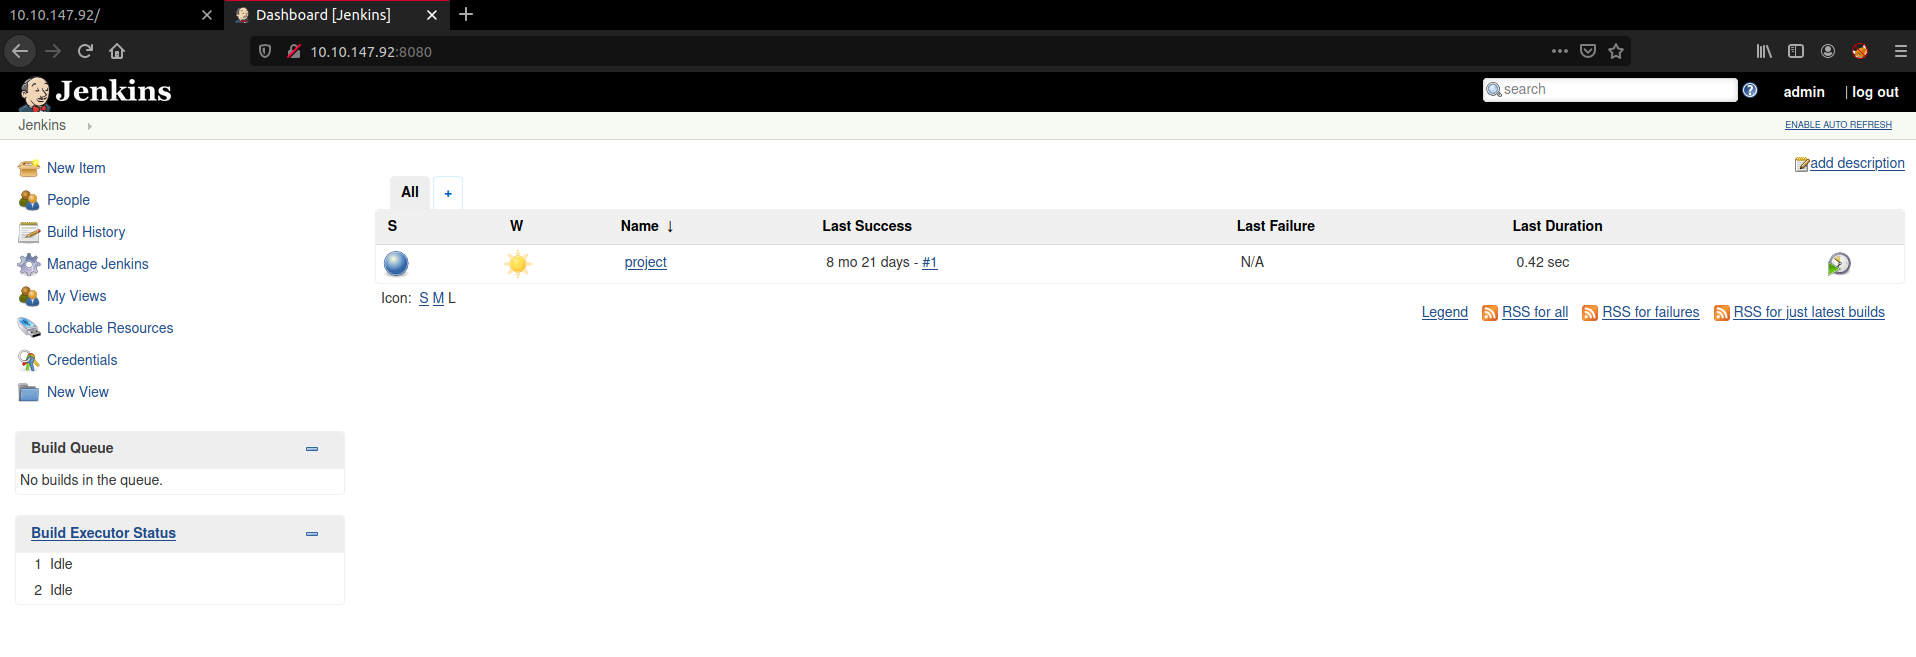The width and height of the screenshot is (1916, 657).
Task: Close the Dashboard [Jenkins] tab
Action: point(432,15)
